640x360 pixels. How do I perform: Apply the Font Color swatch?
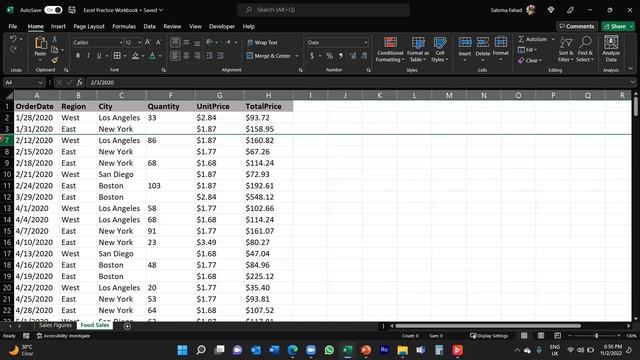(152, 56)
